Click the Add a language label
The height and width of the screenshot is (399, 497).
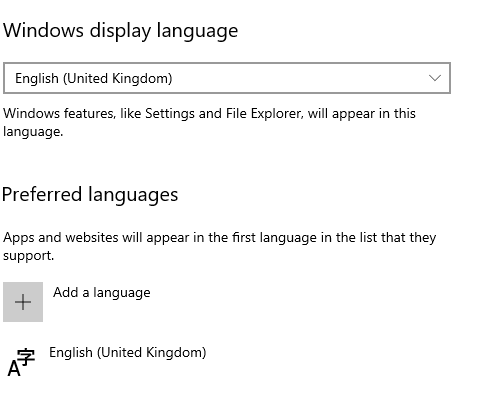click(x=102, y=293)
